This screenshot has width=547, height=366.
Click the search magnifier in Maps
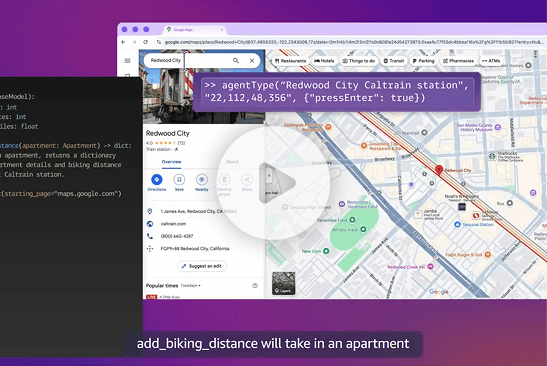(236, 61)
